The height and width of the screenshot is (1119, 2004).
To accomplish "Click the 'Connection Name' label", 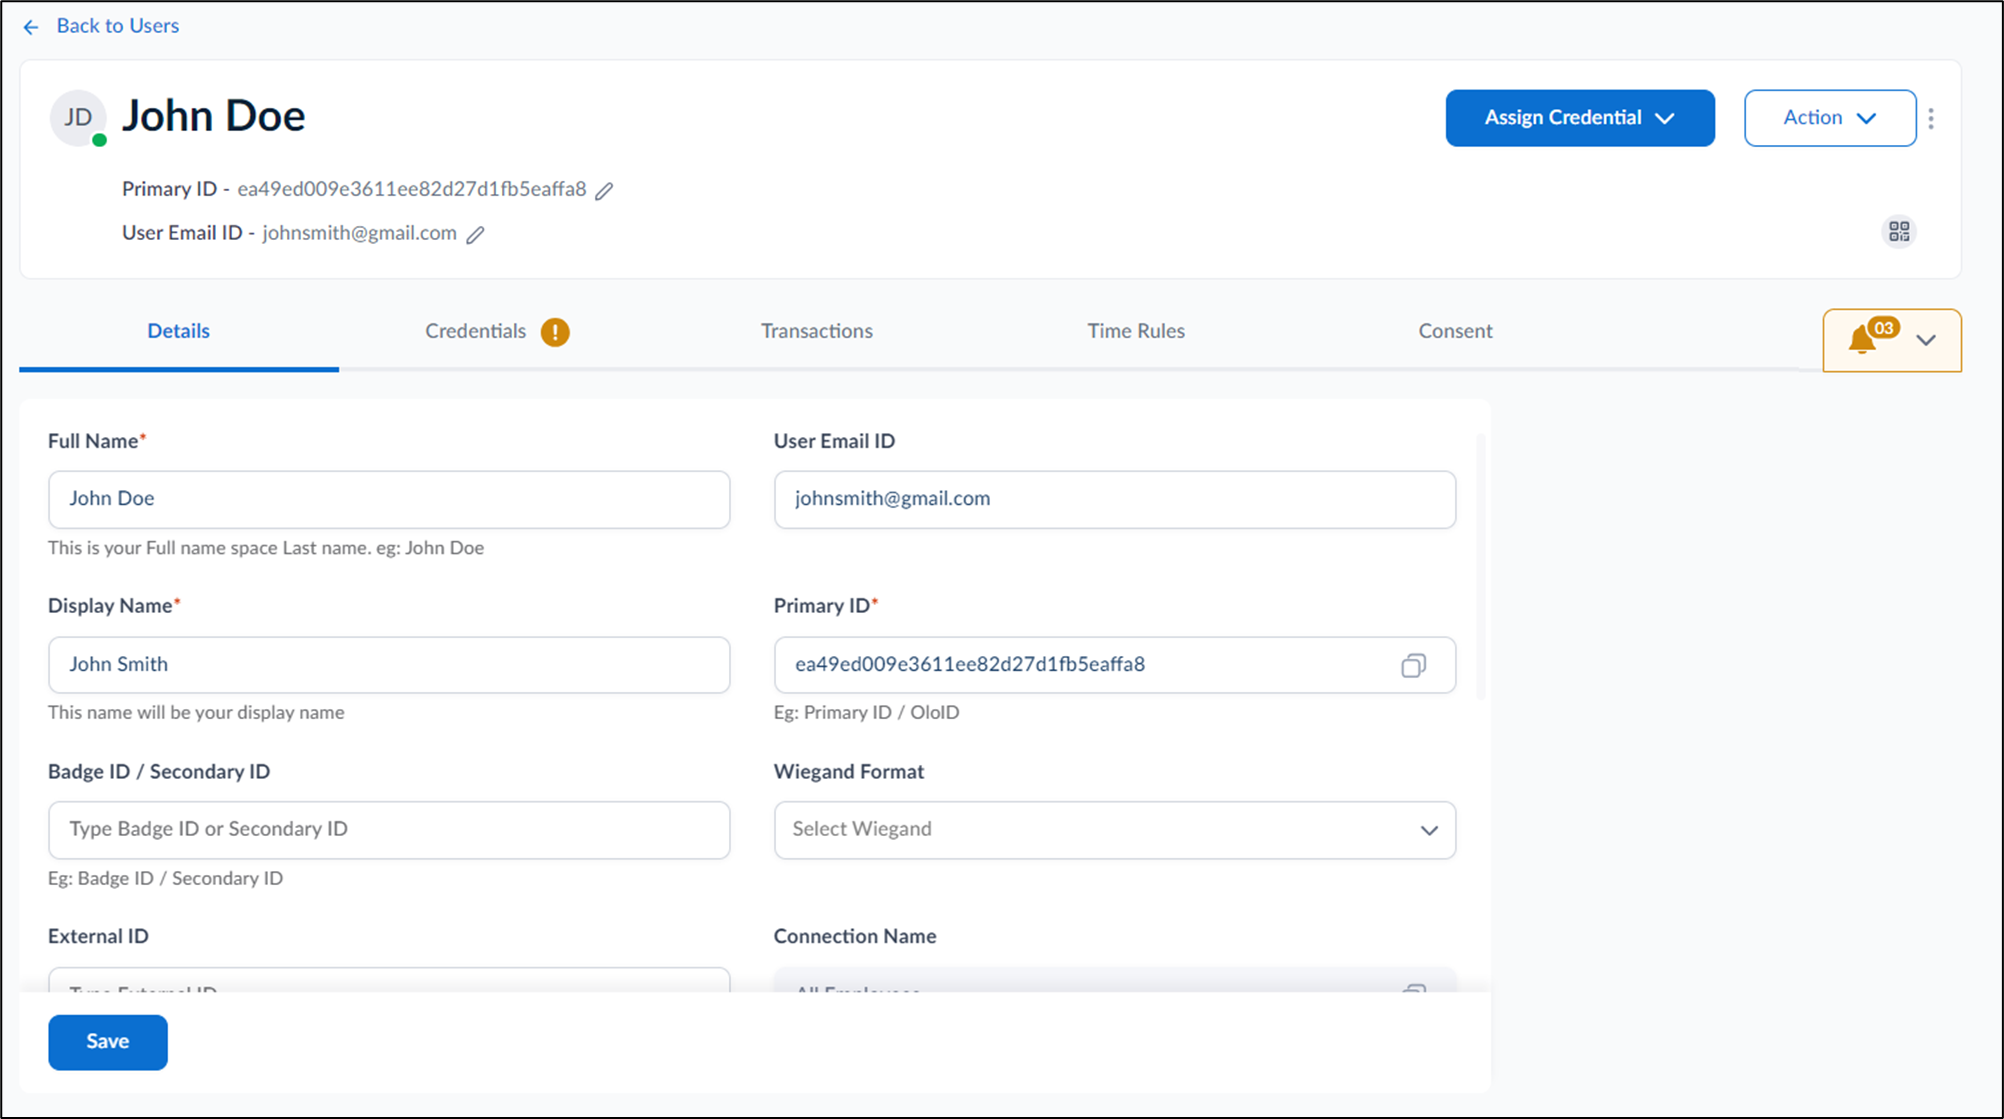I will [855, 937].
